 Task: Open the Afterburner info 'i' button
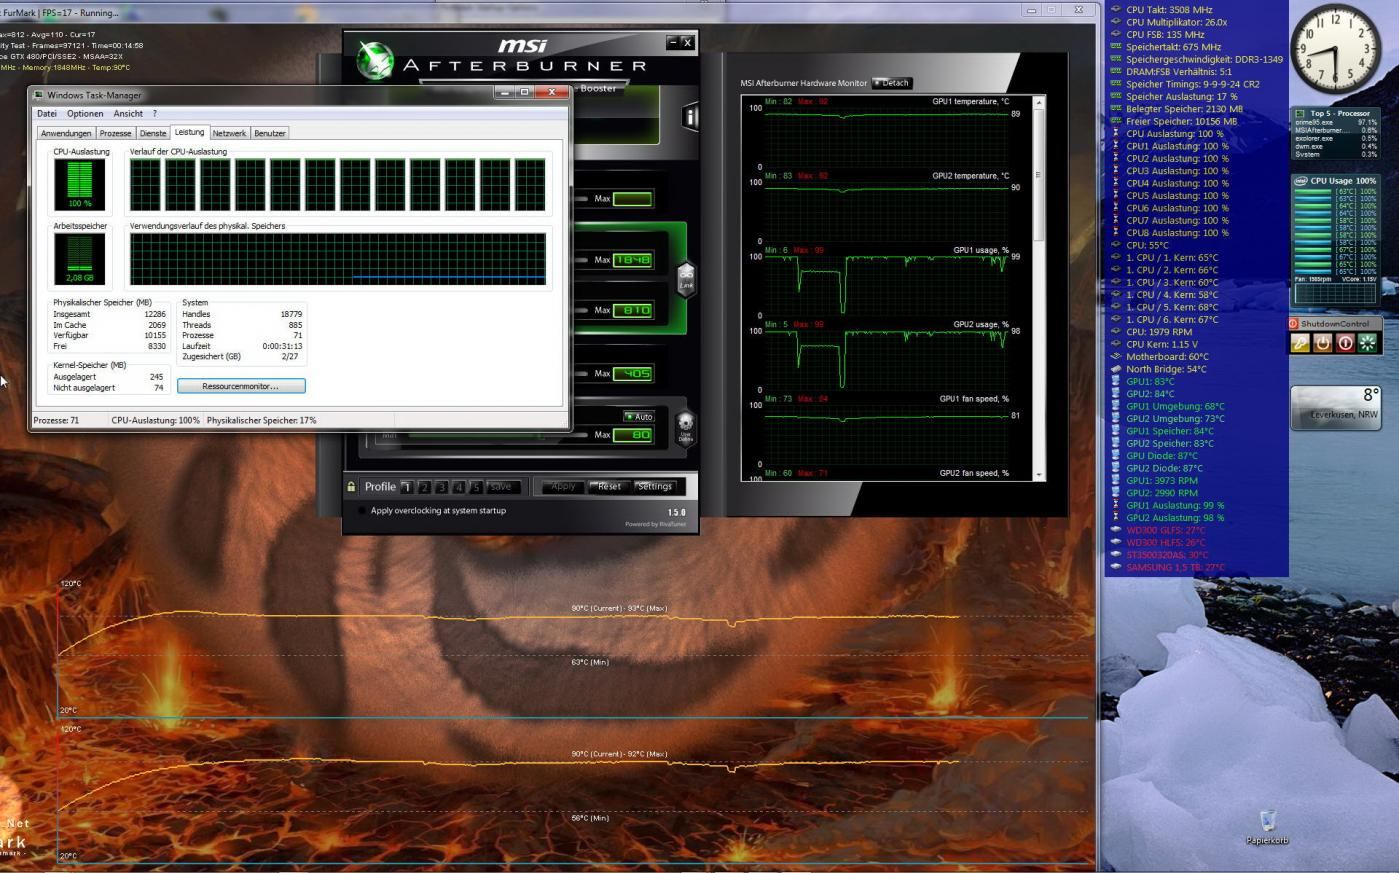(x=690, y=117)
